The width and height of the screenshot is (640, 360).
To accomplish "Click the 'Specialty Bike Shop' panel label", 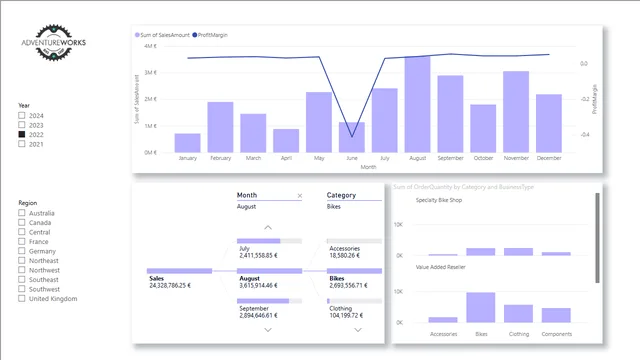I will click(x=439, y=200).
